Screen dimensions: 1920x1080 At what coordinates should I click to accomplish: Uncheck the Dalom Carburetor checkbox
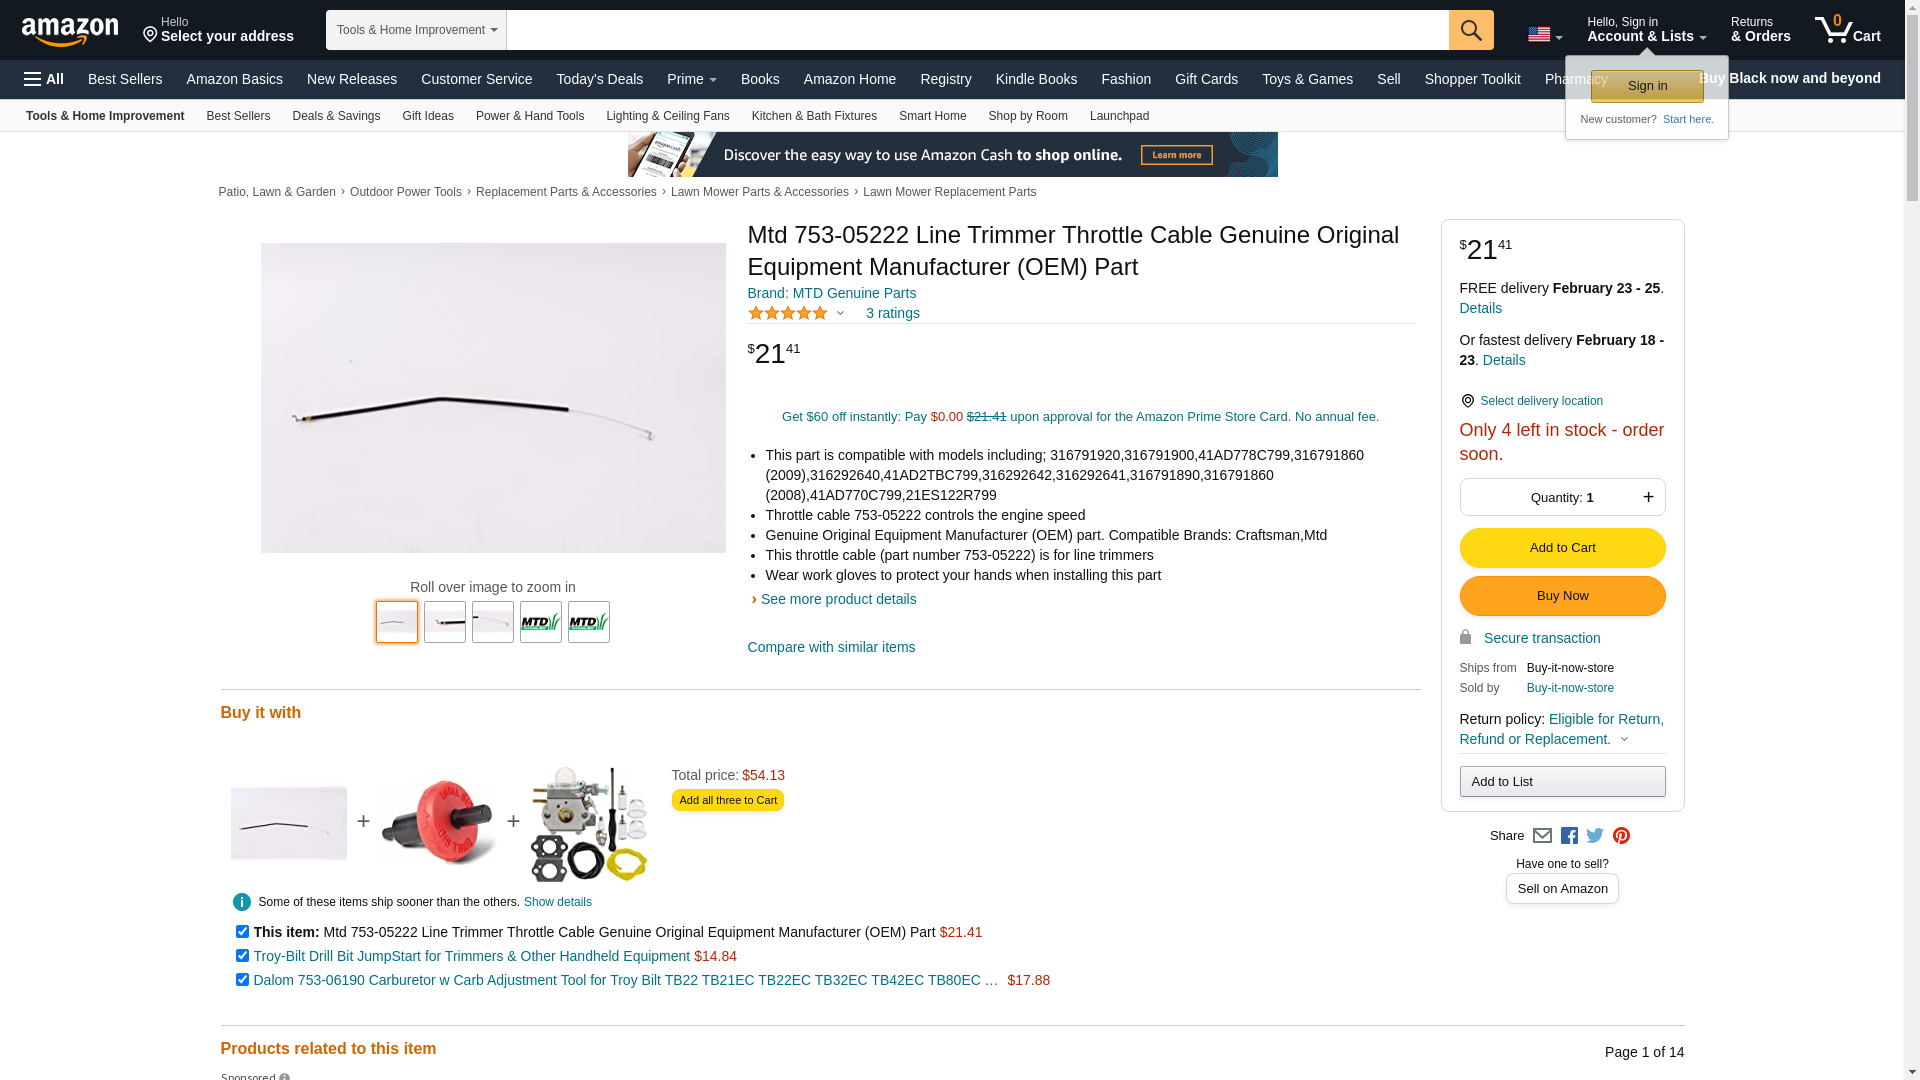pyautogui.click(x=242, y=980)
